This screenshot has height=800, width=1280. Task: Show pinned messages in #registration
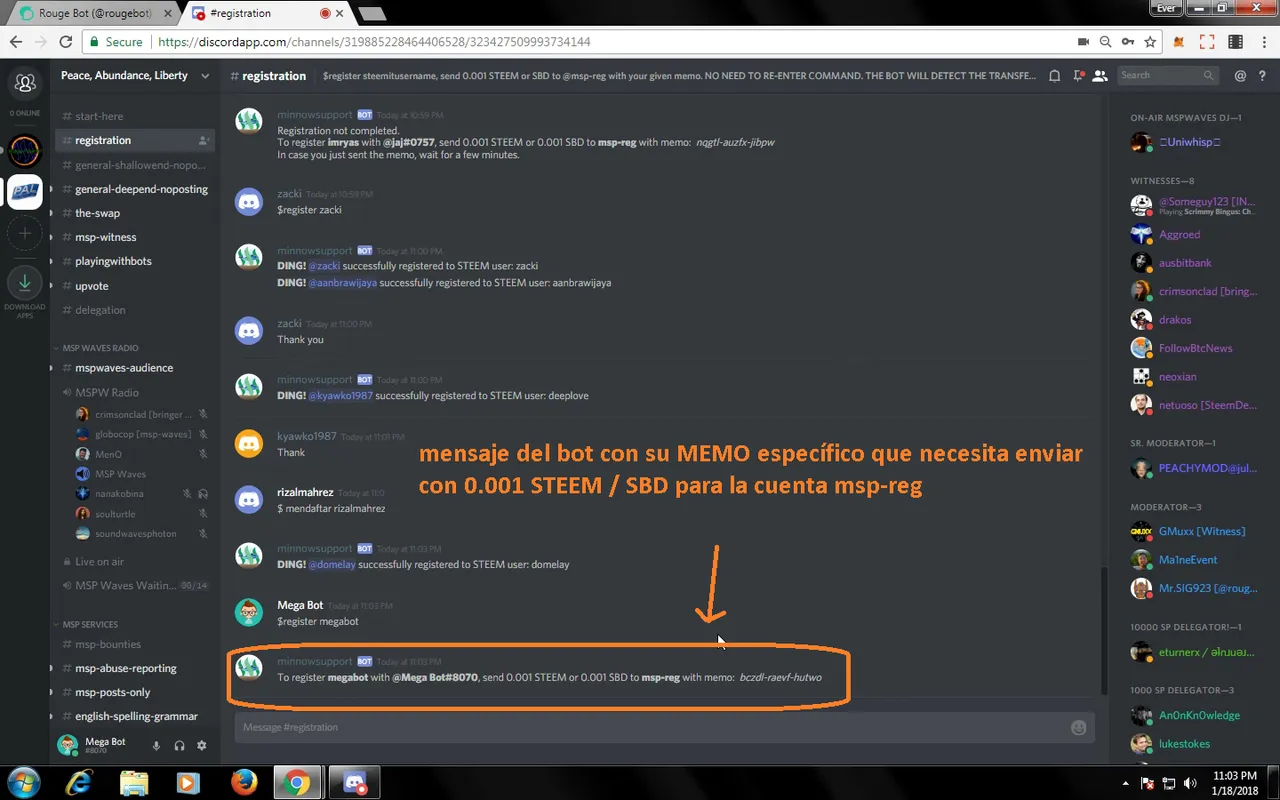tap(1078, 76)
